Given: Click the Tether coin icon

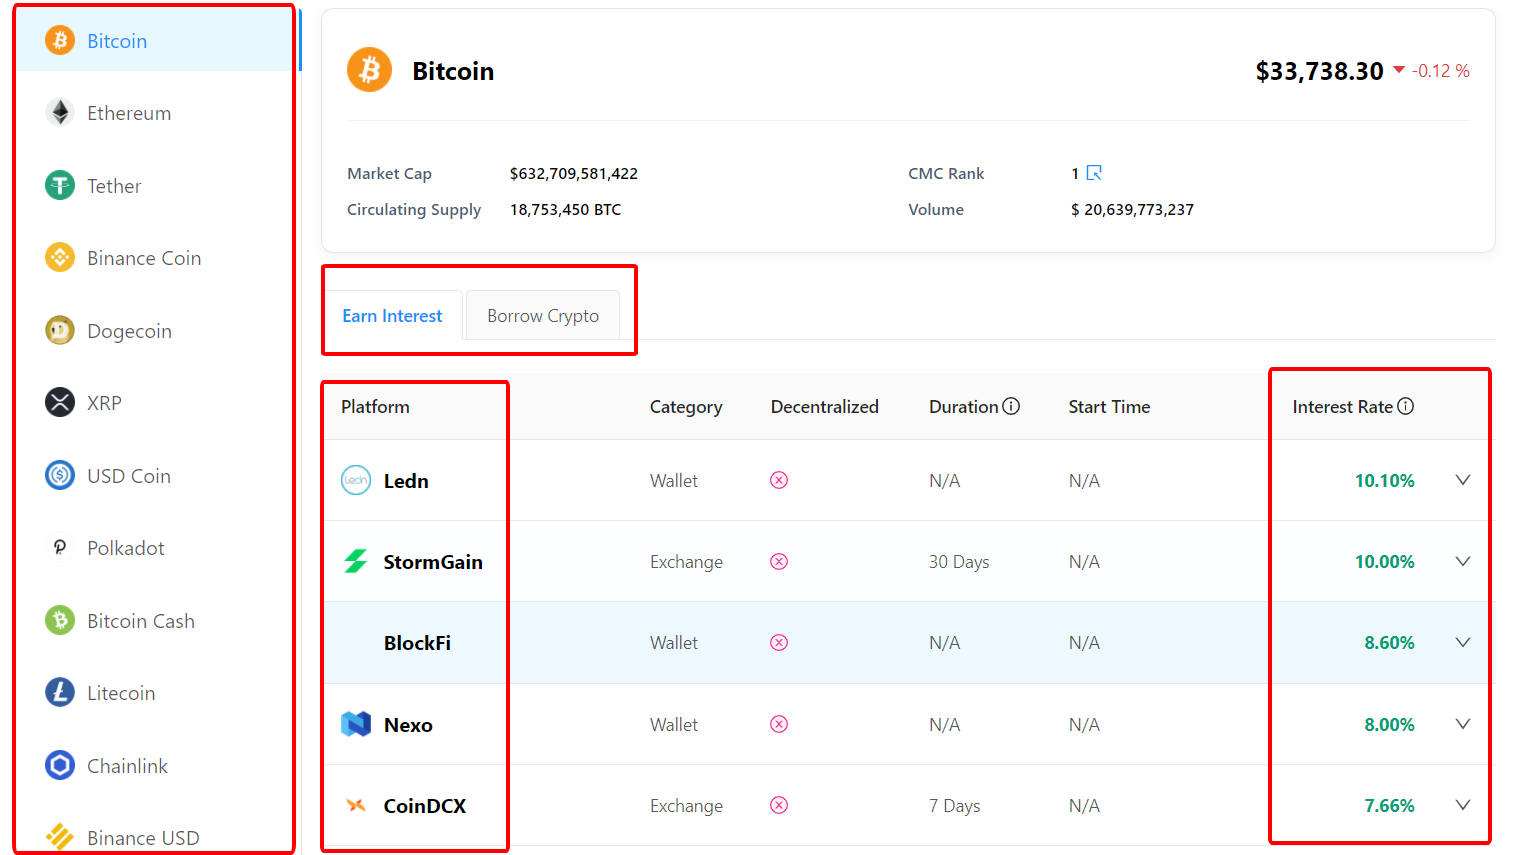Looking at the screenshot, I should [60, 185].
